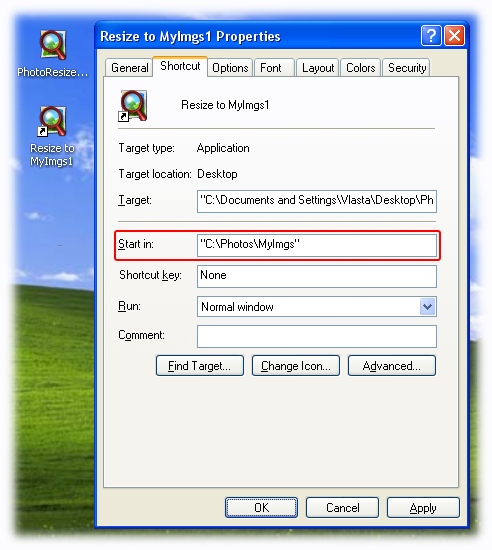Screen dimensions: 492x550
Task: Expand the Run dropdown arrow
Action: point(427,307)
